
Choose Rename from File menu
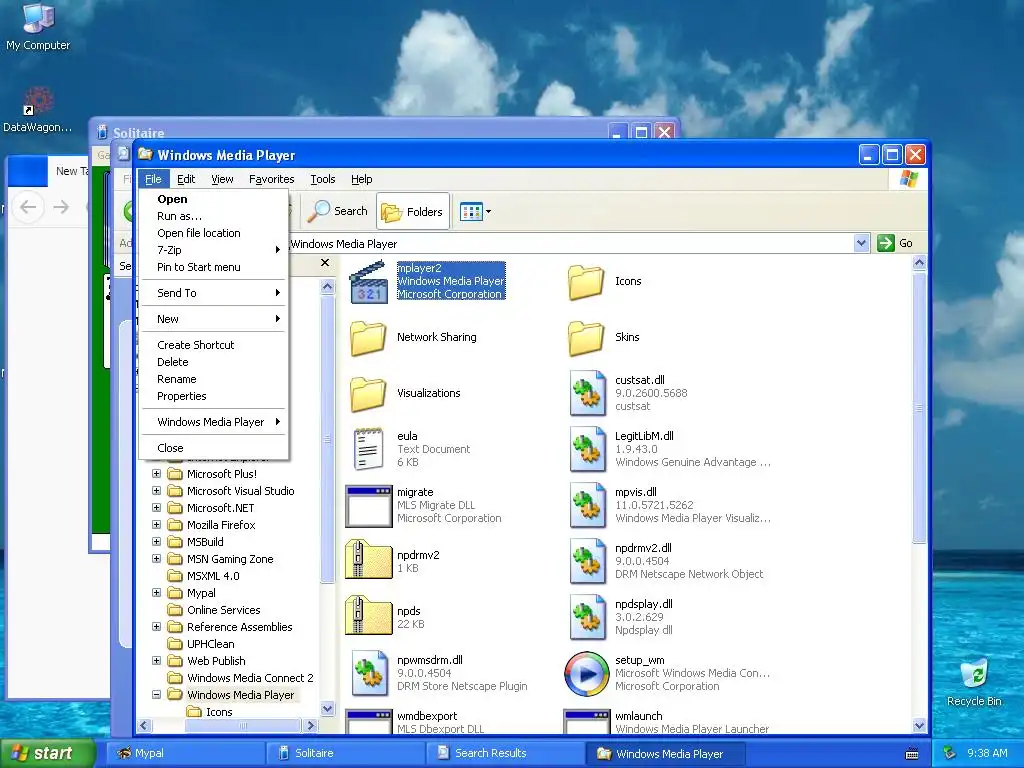[x=214, y=379]
